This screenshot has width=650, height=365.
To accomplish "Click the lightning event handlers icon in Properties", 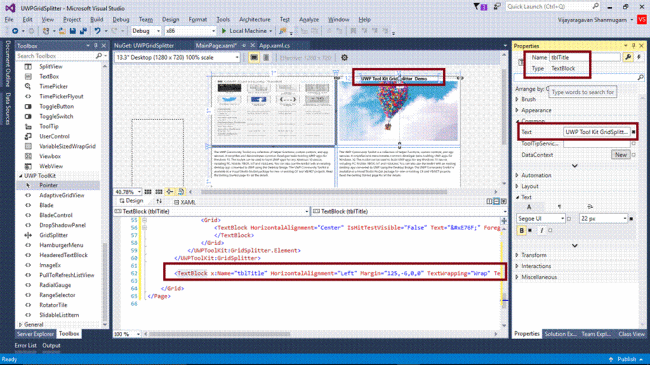I will [639, 57].
